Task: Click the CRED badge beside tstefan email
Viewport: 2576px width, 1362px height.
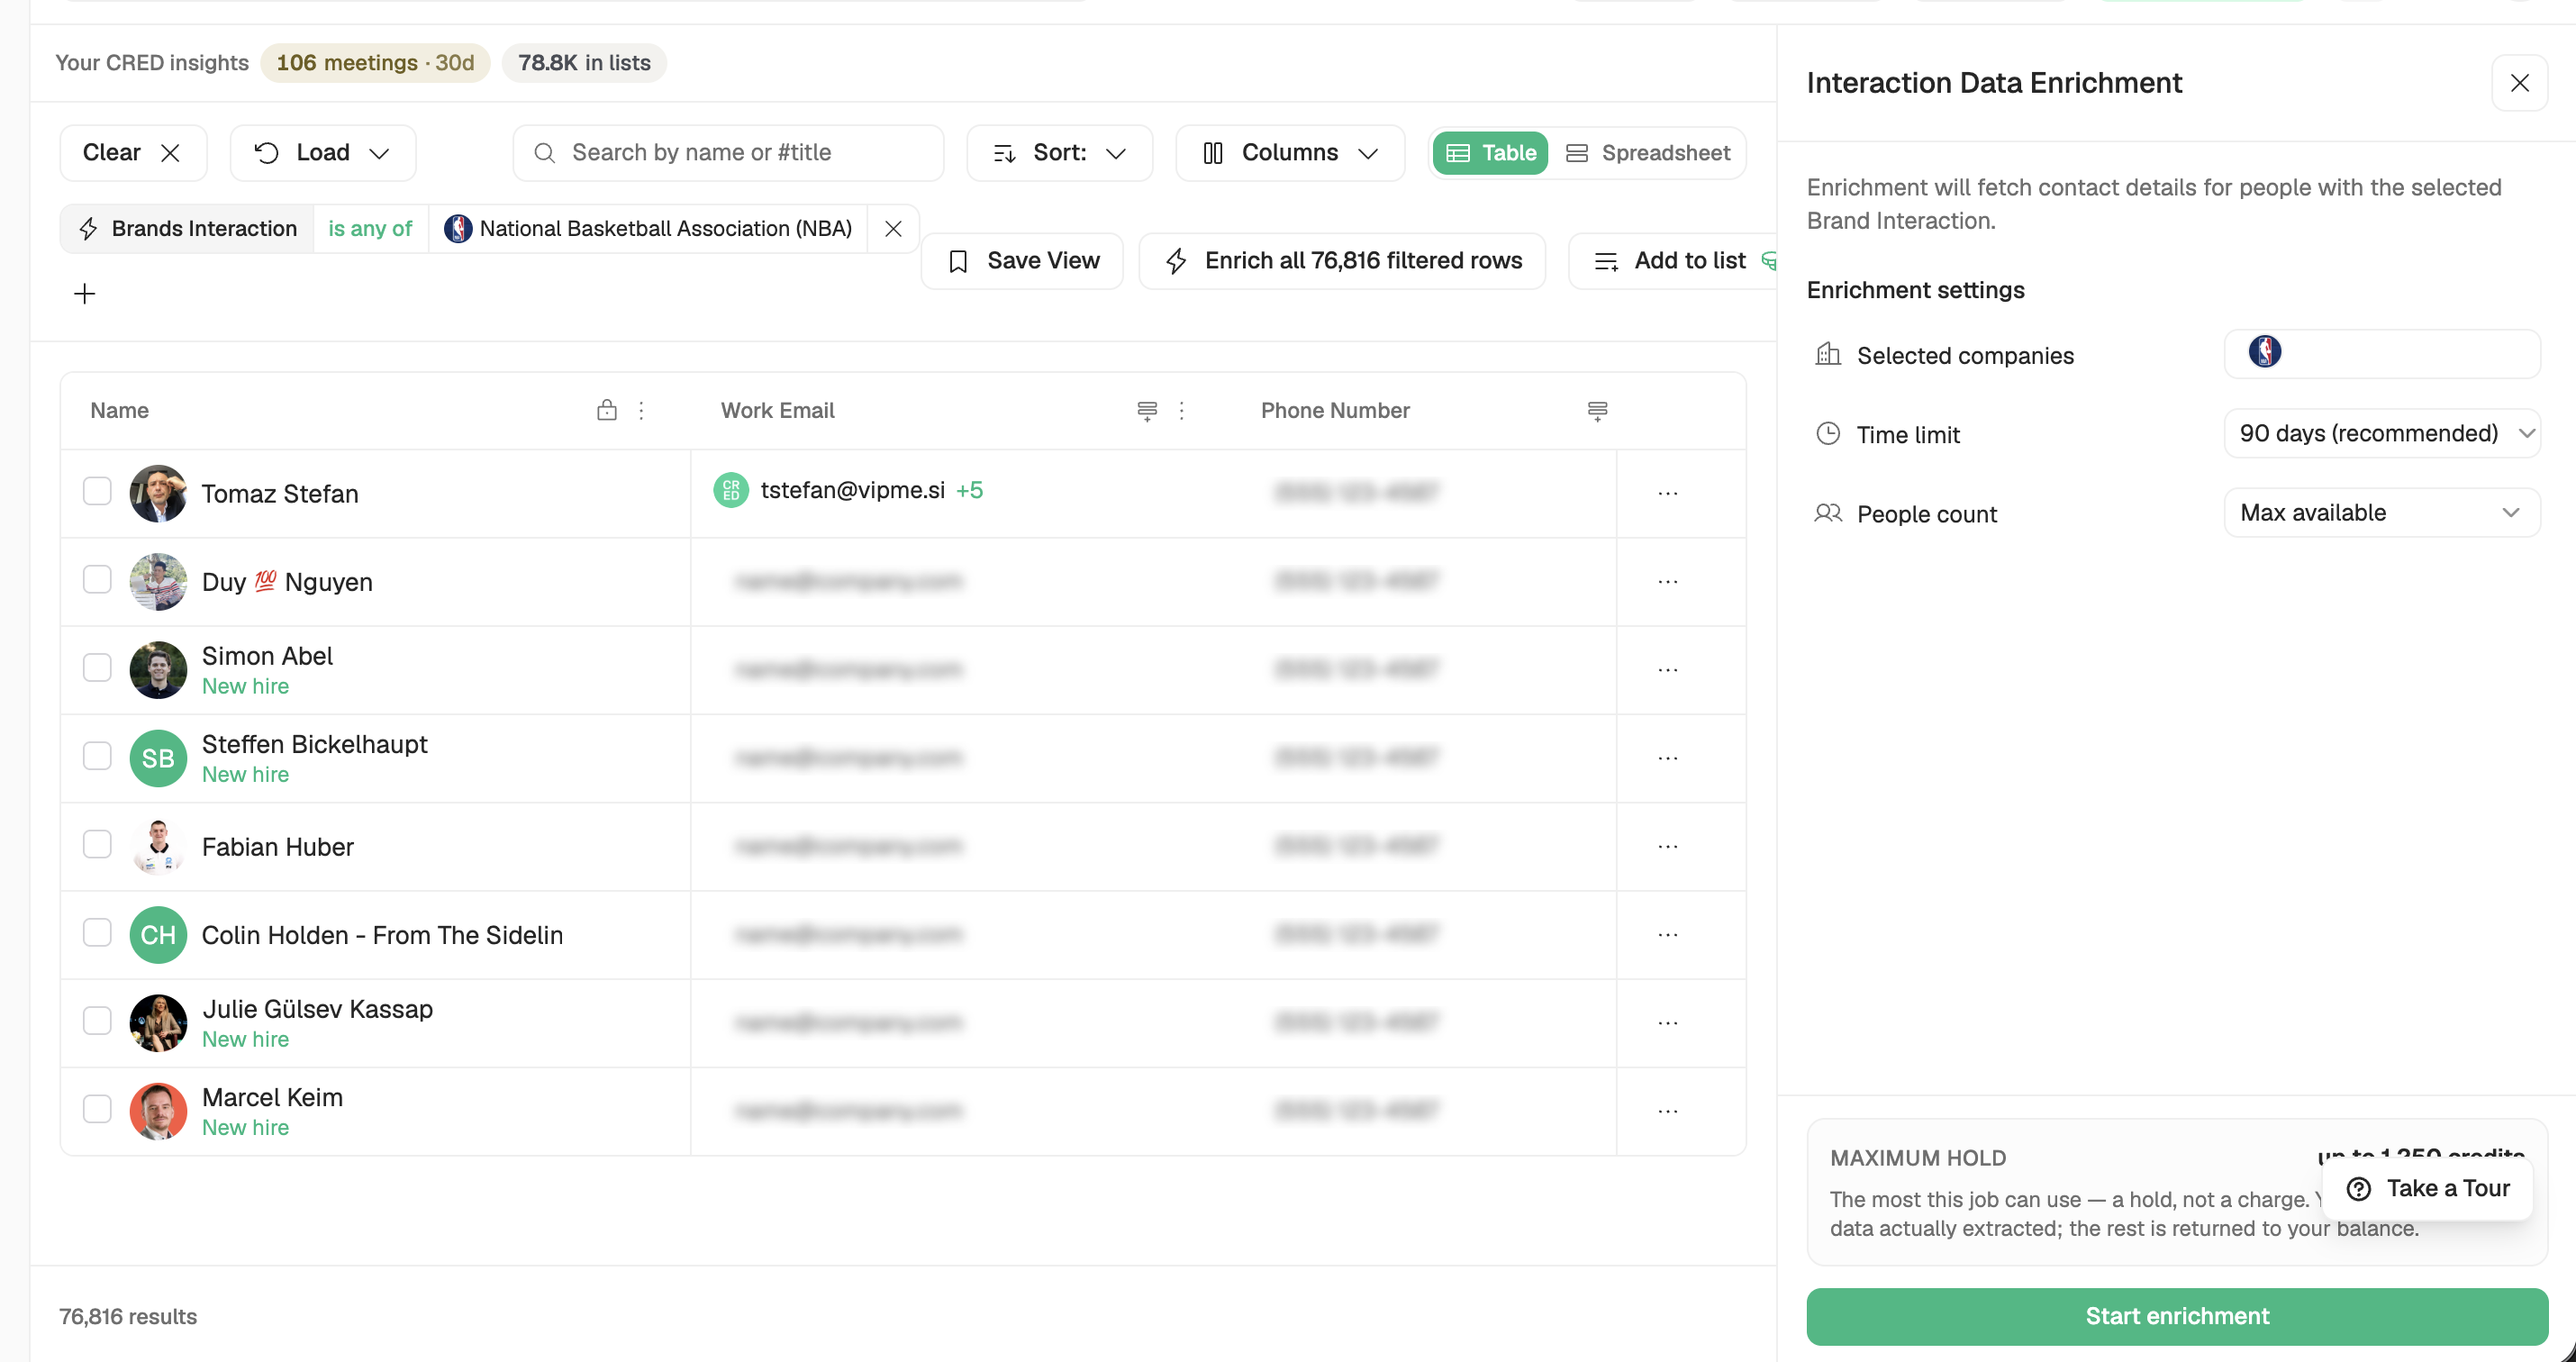Action: point(731,490)
